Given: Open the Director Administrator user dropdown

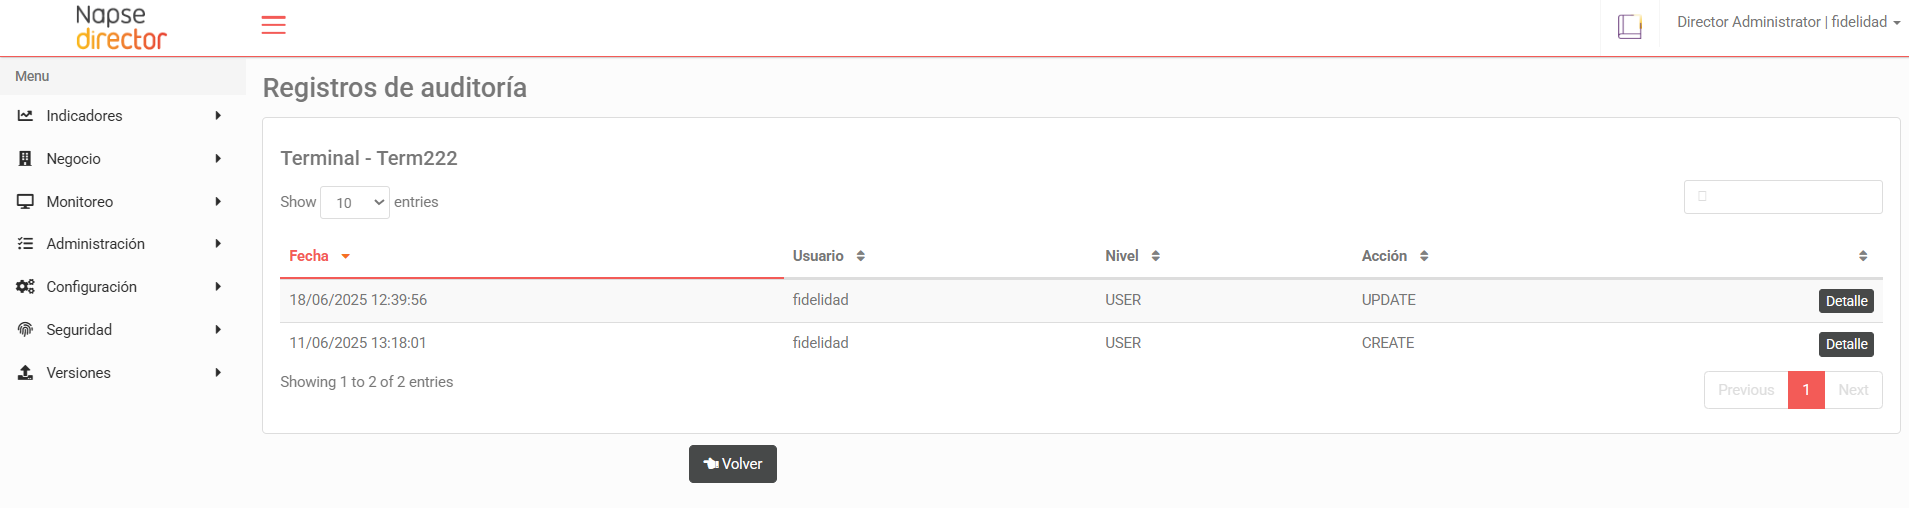Looking at the screenshot, I should (1788, 22).
